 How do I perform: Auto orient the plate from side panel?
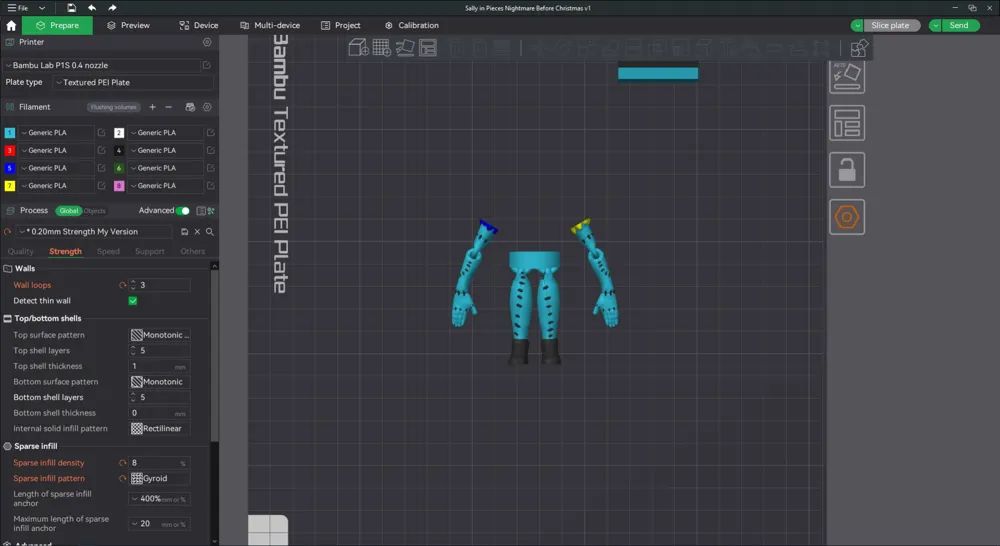pyautogui.click(x=847, y=76)
